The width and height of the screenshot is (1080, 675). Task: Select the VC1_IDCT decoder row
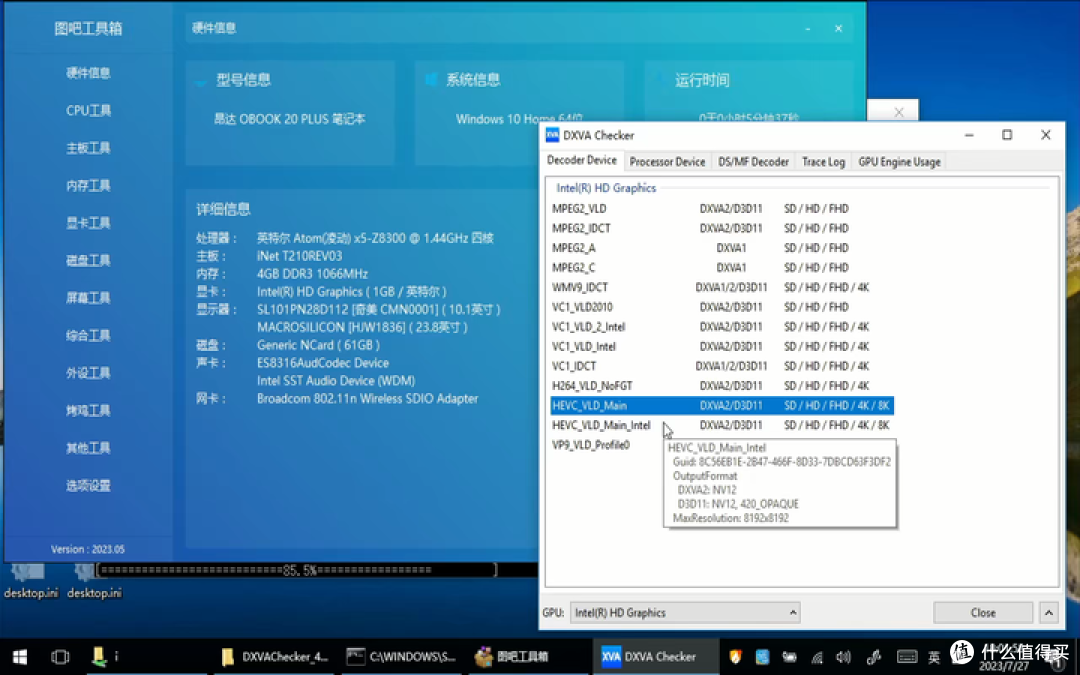(722, 366)
